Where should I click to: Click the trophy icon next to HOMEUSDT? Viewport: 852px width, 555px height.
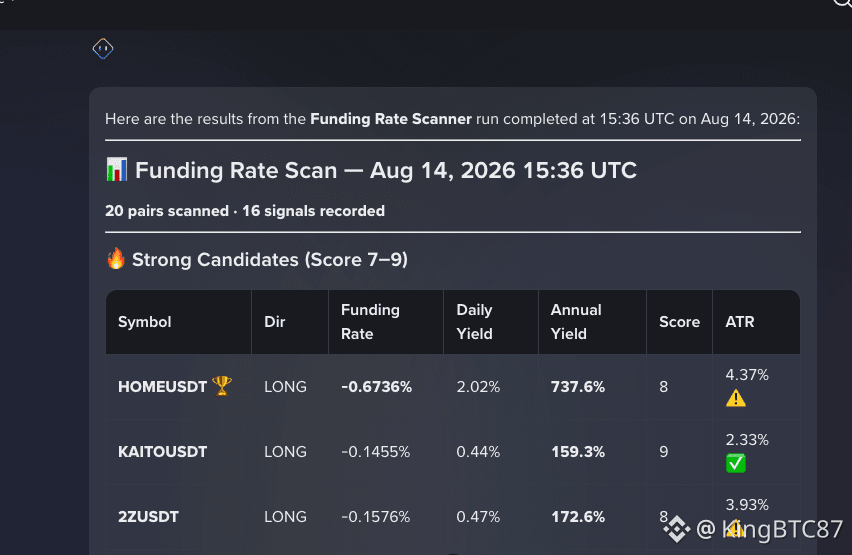pos(222,385)
